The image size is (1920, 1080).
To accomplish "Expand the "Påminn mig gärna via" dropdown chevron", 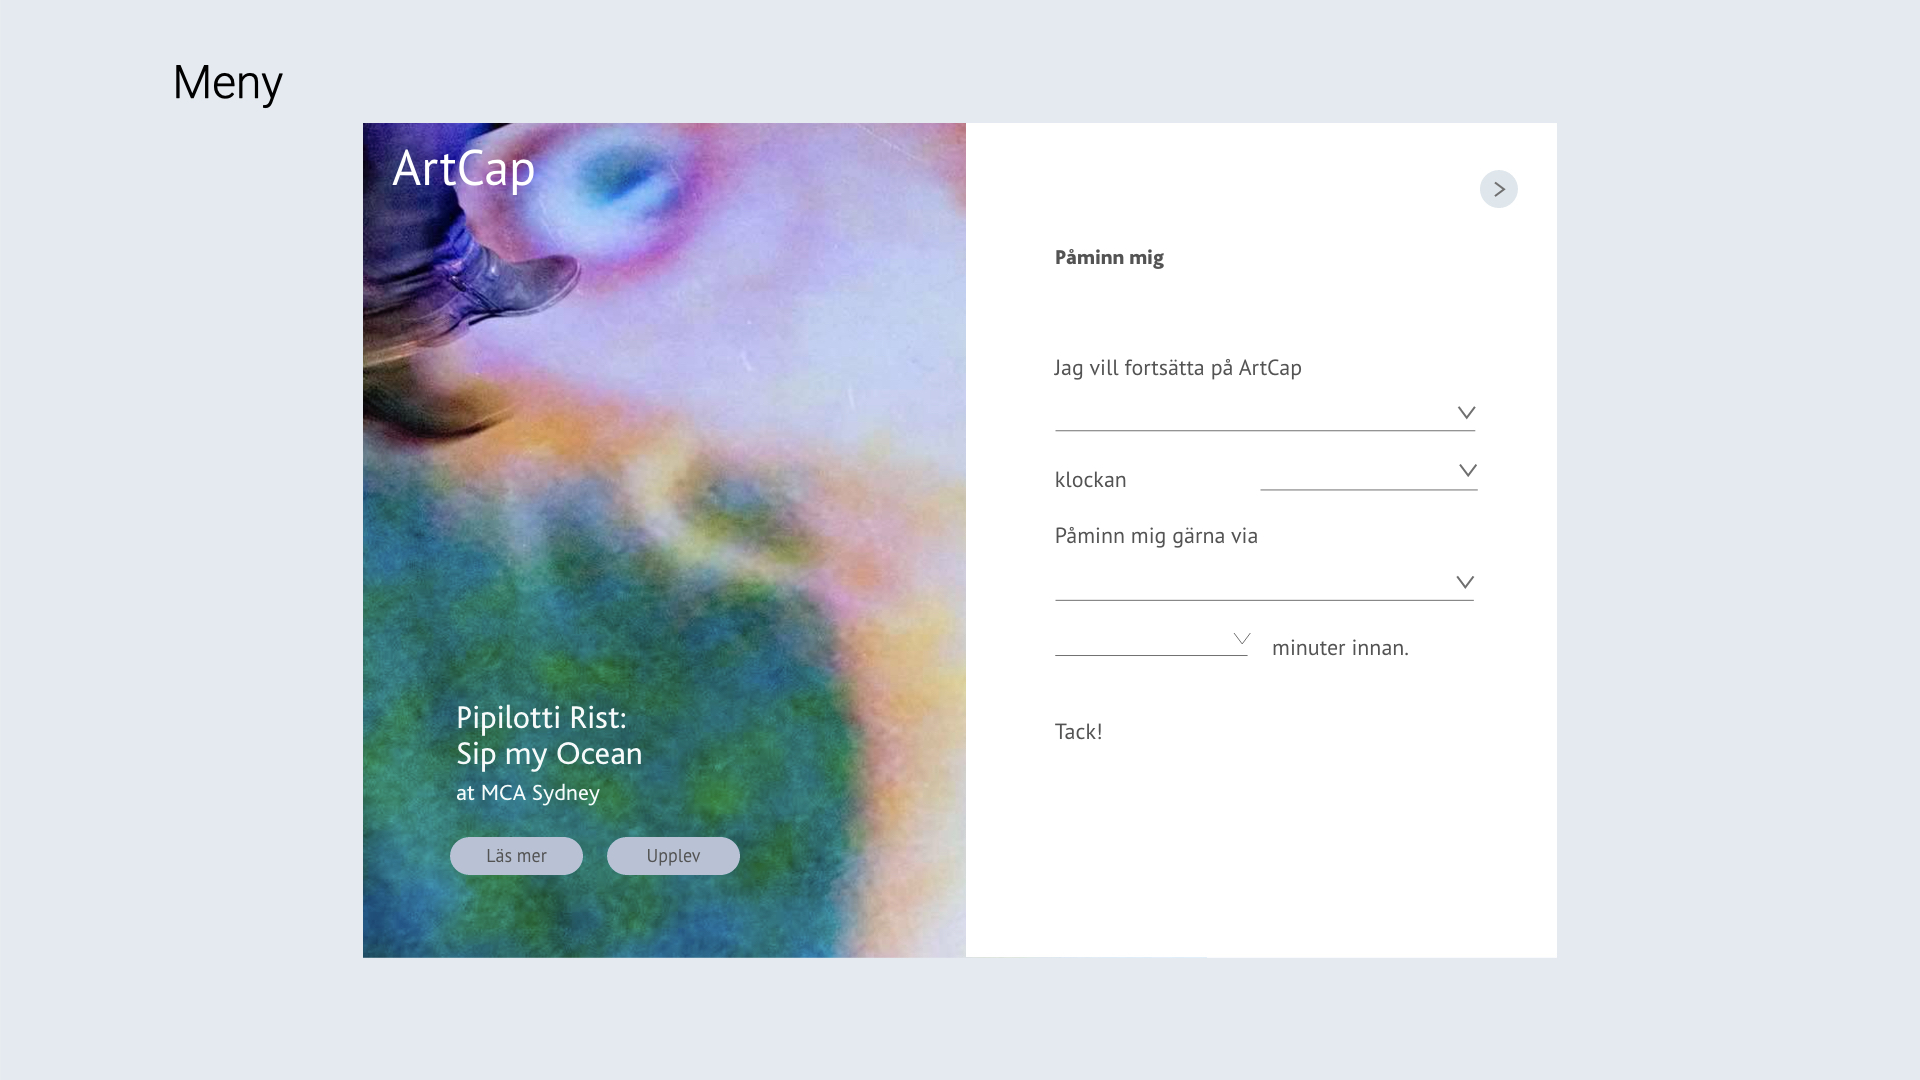I will 1465,583.
